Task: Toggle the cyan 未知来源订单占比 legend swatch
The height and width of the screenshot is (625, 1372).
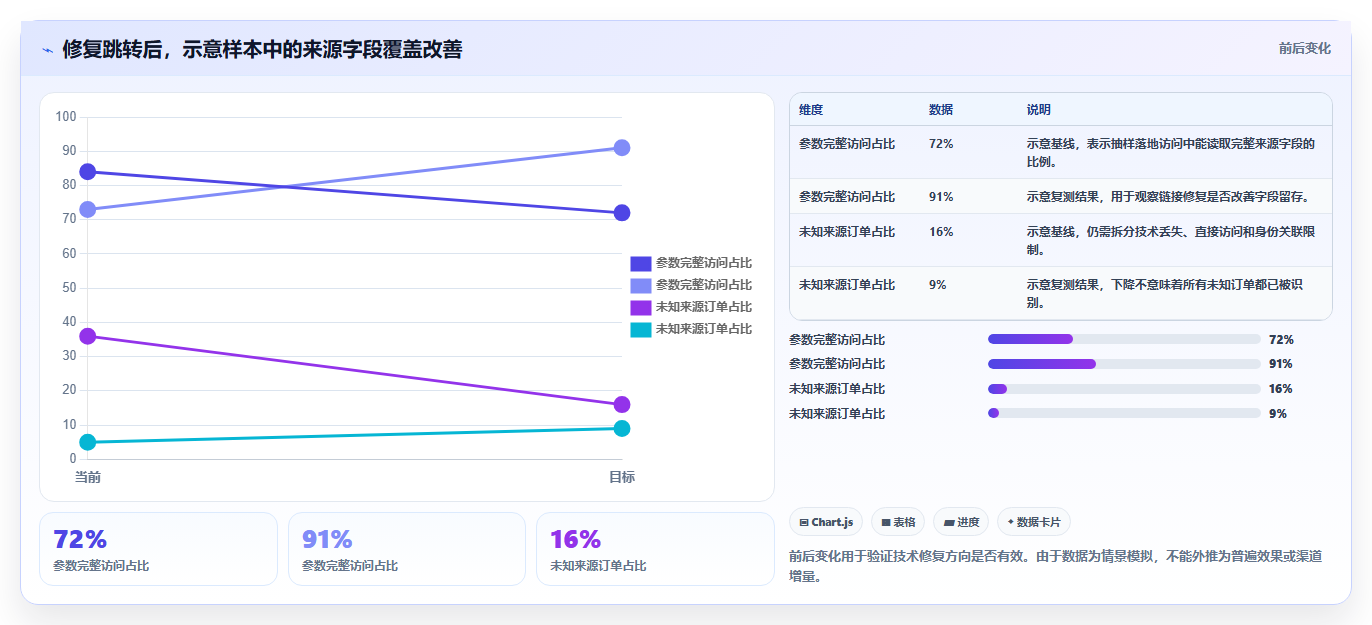Action: (640, 329)
